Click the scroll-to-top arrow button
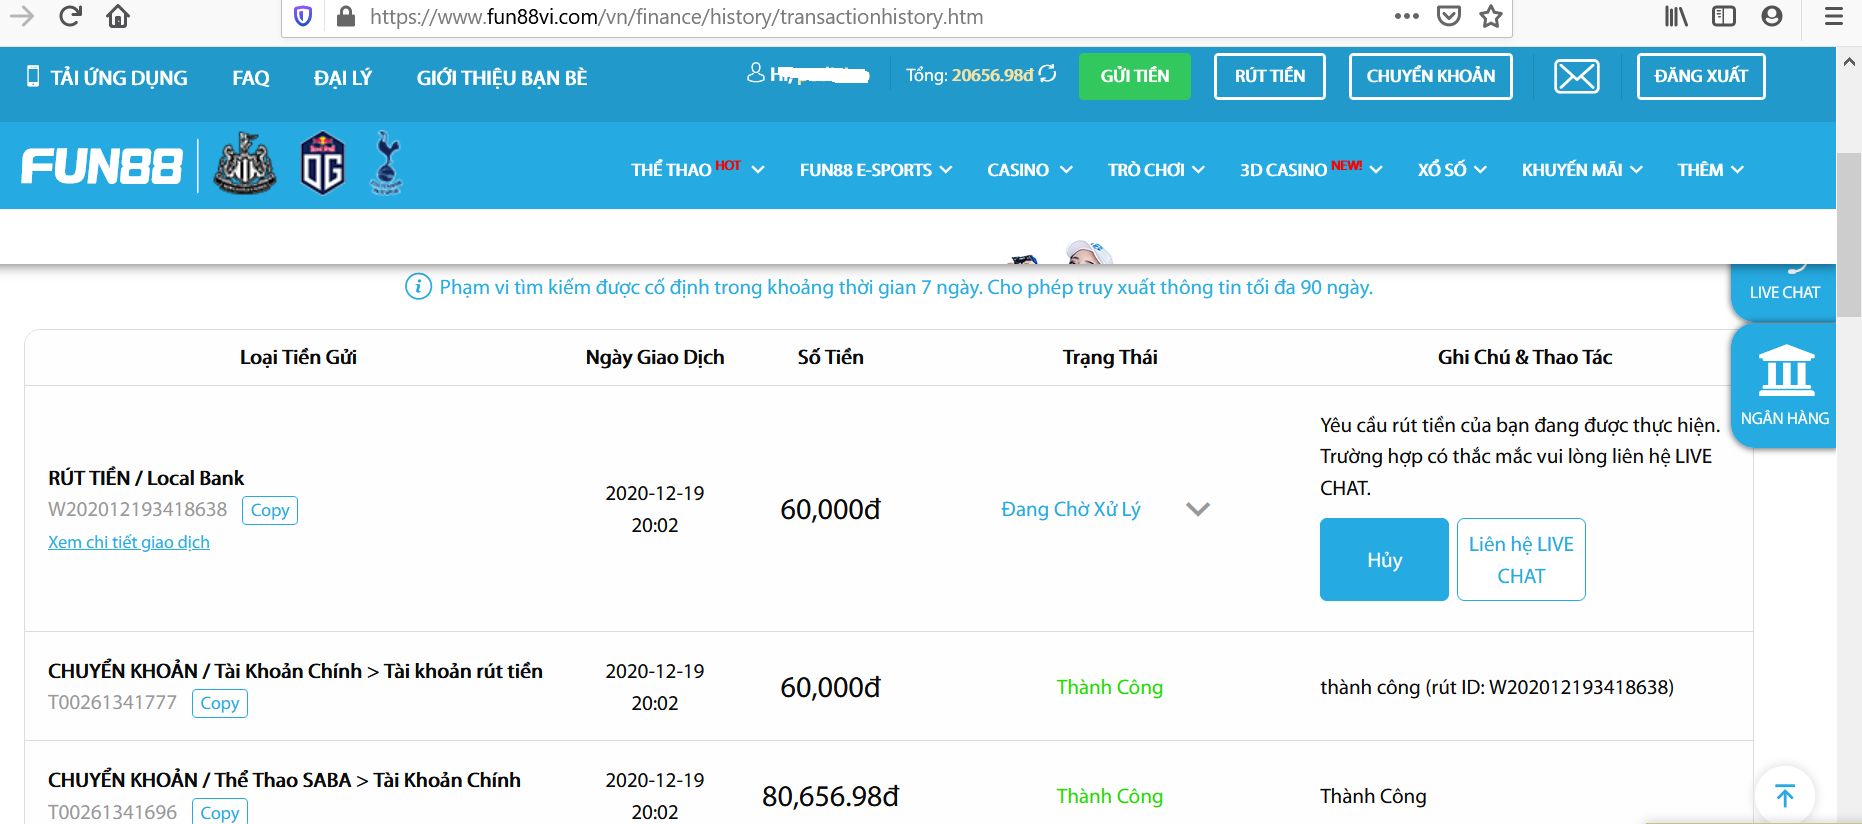Image resolution: width=1862 pixels, height=824 pixels. tap(1784, 796)
